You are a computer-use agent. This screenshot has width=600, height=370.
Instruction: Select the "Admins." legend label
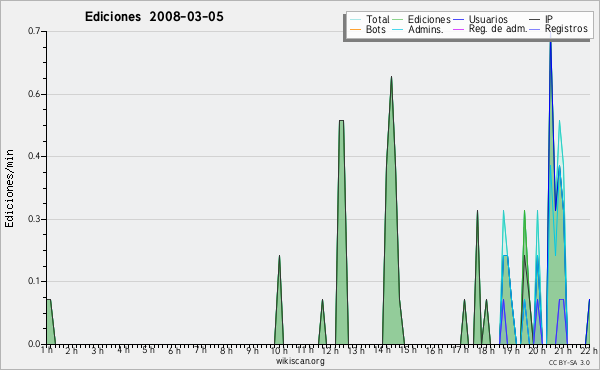426,29
